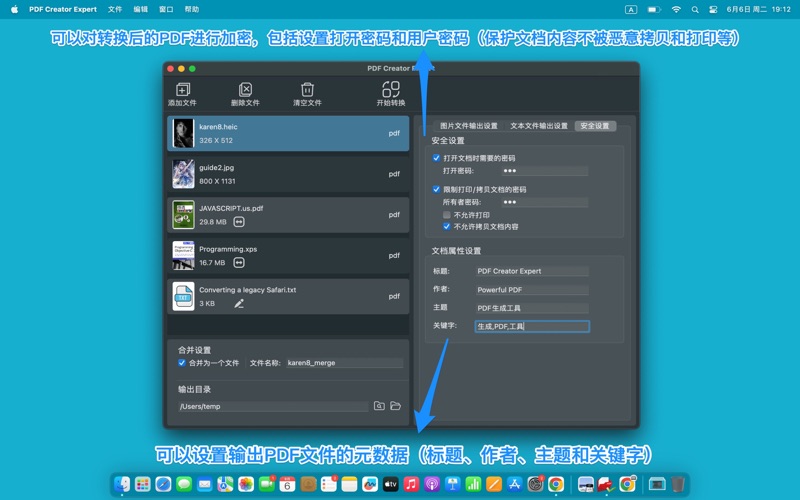Open Calendar from the Dock

pyautogui.click(x=287, y=484)
